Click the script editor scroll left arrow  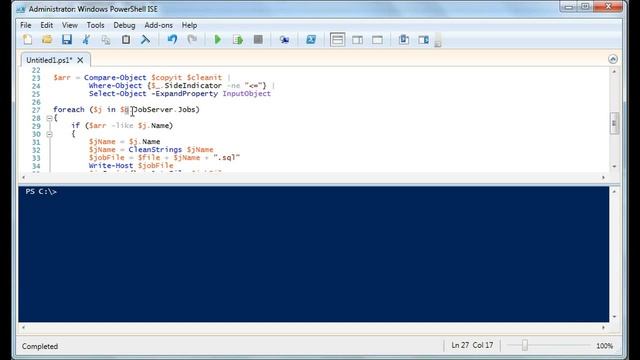[x=24, y=178]
